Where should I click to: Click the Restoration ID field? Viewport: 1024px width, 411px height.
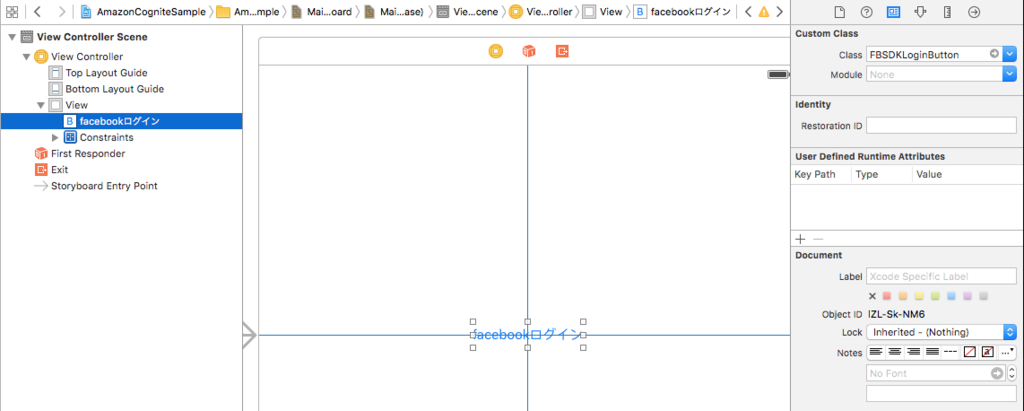point(941,125)
